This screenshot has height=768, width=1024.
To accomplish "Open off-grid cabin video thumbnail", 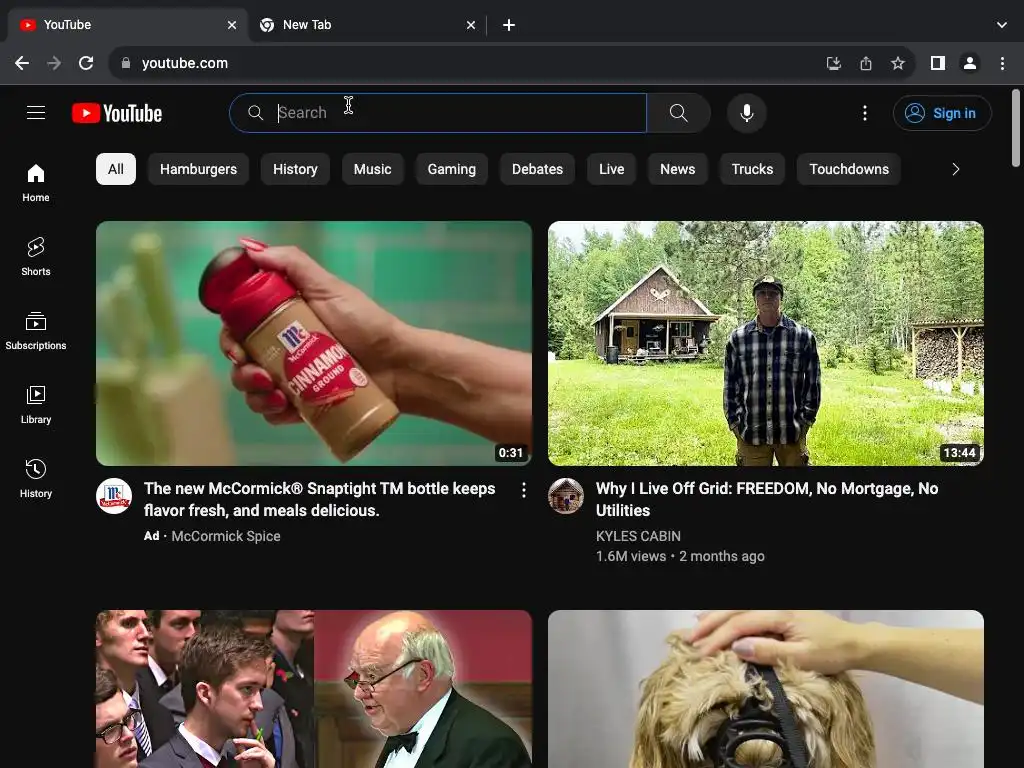I will 766,344.
